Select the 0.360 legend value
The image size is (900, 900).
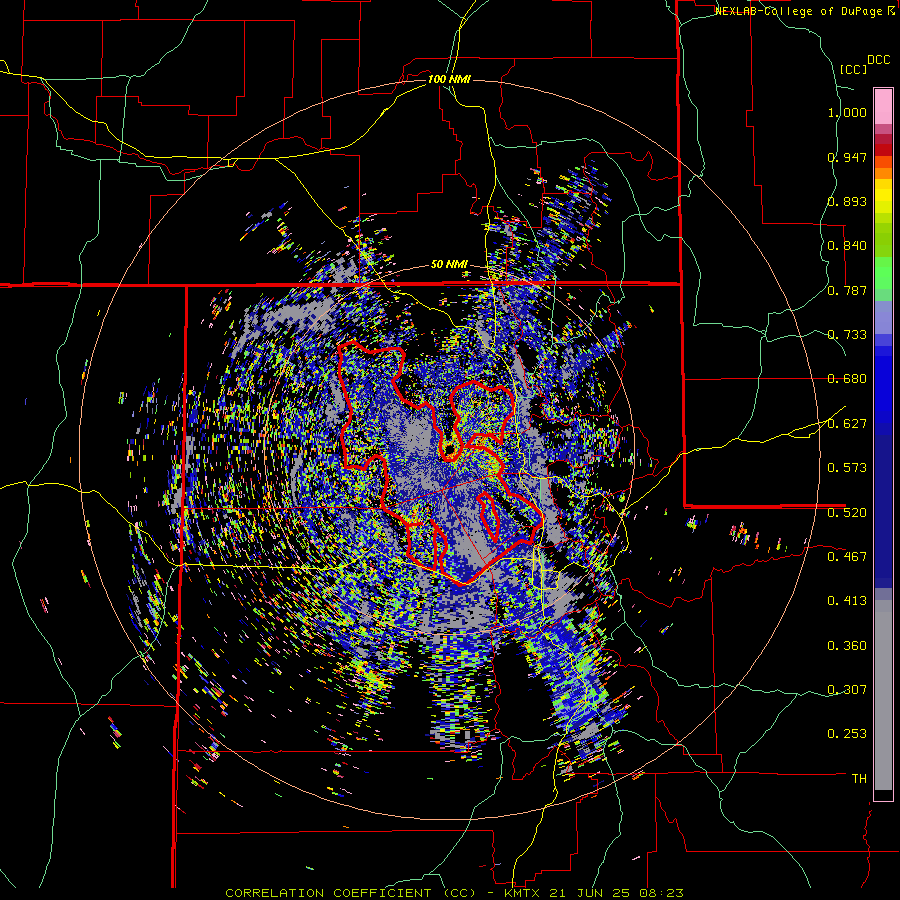pyautogui.click(x=847, y=646)
